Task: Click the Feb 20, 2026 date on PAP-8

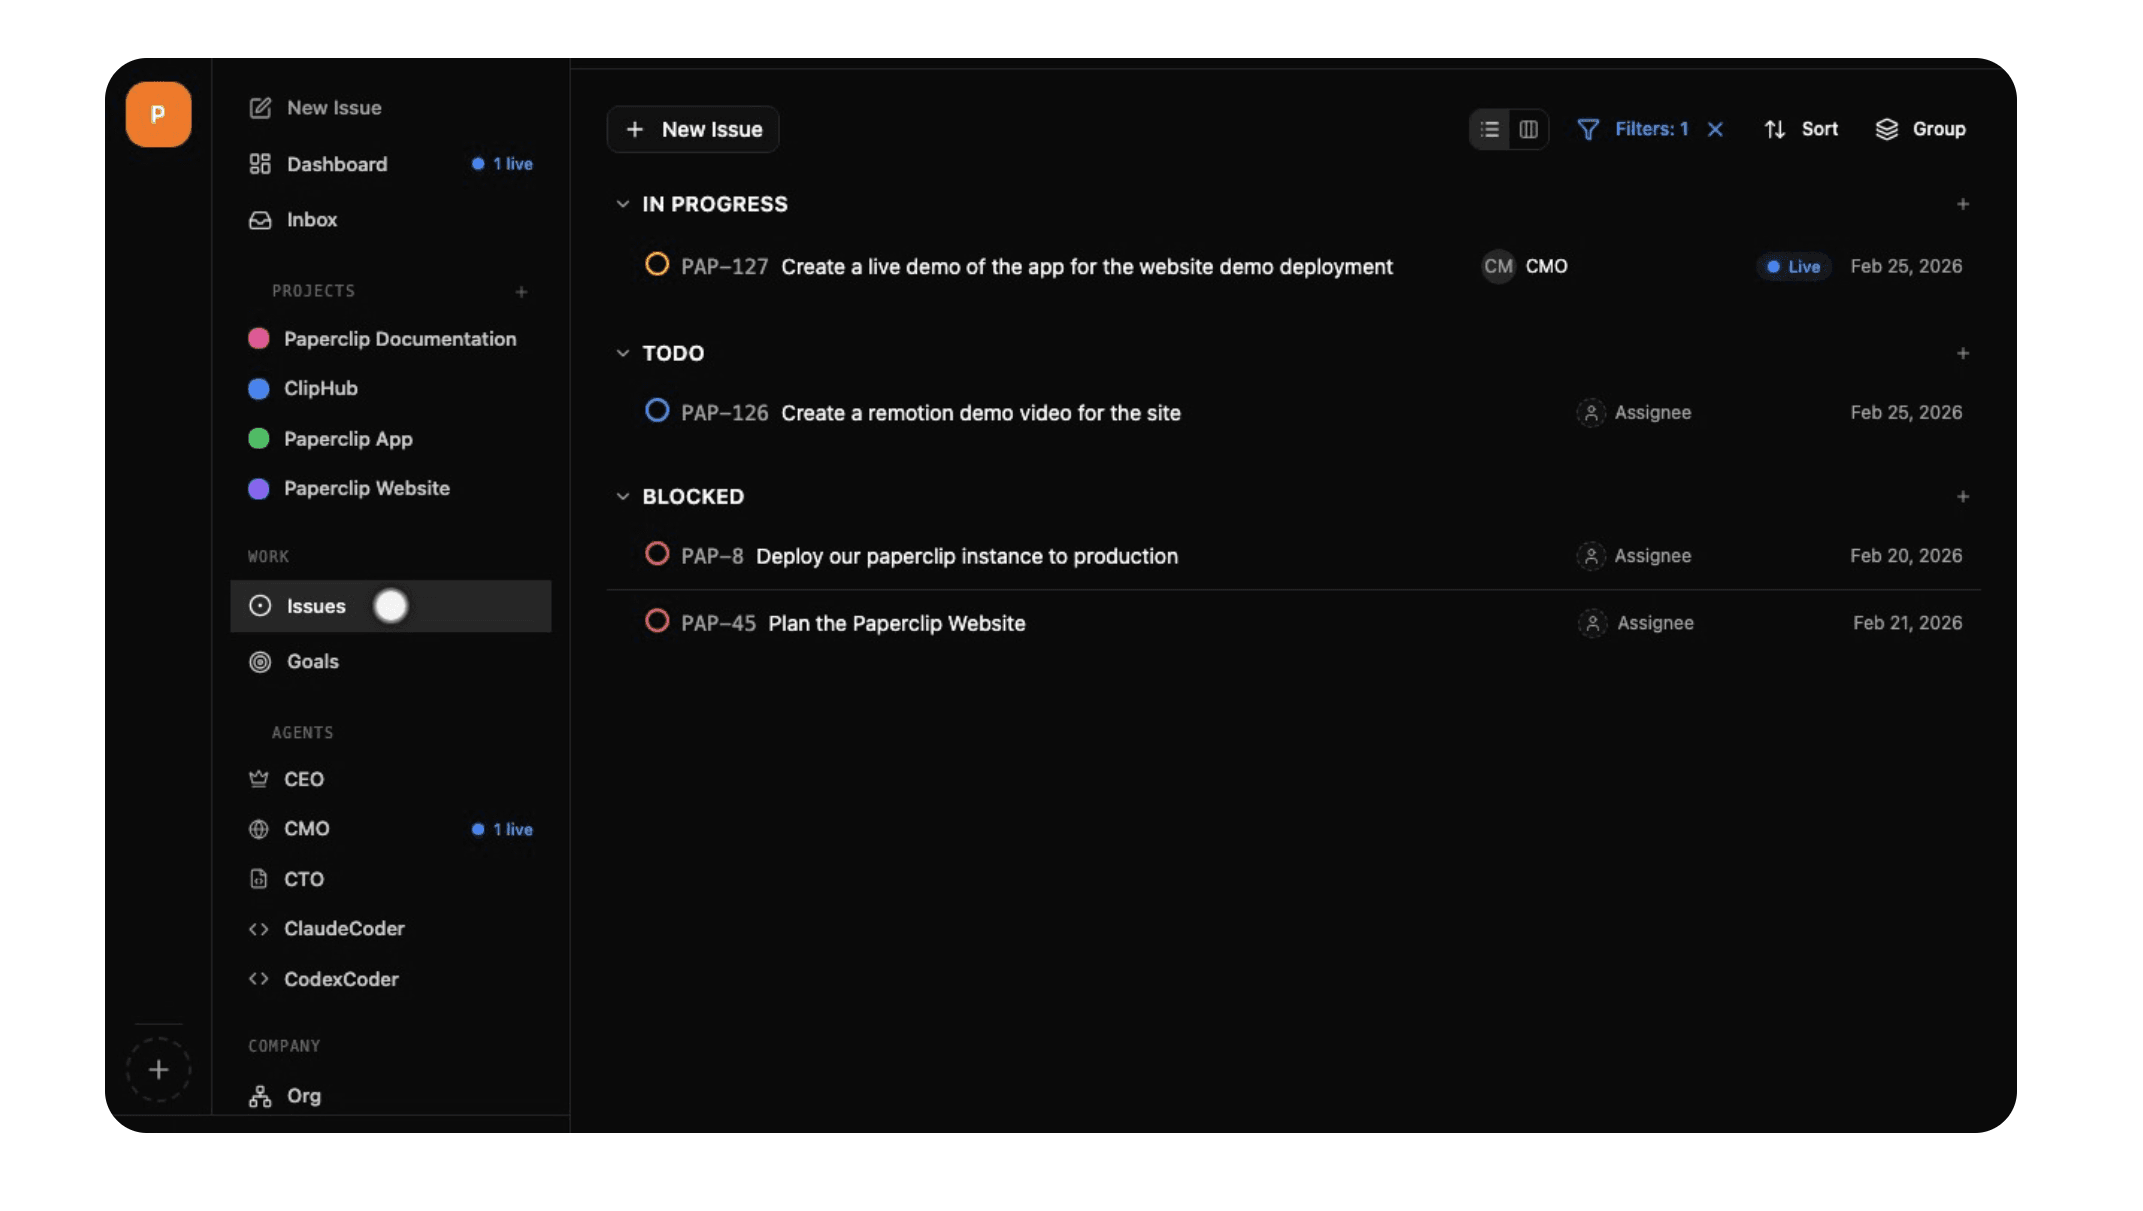Action: 1906,556
